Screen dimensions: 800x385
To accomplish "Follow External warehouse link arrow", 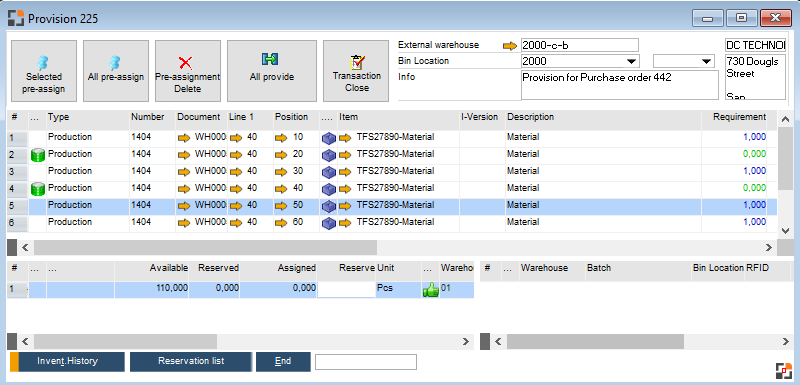I will 510,46.
